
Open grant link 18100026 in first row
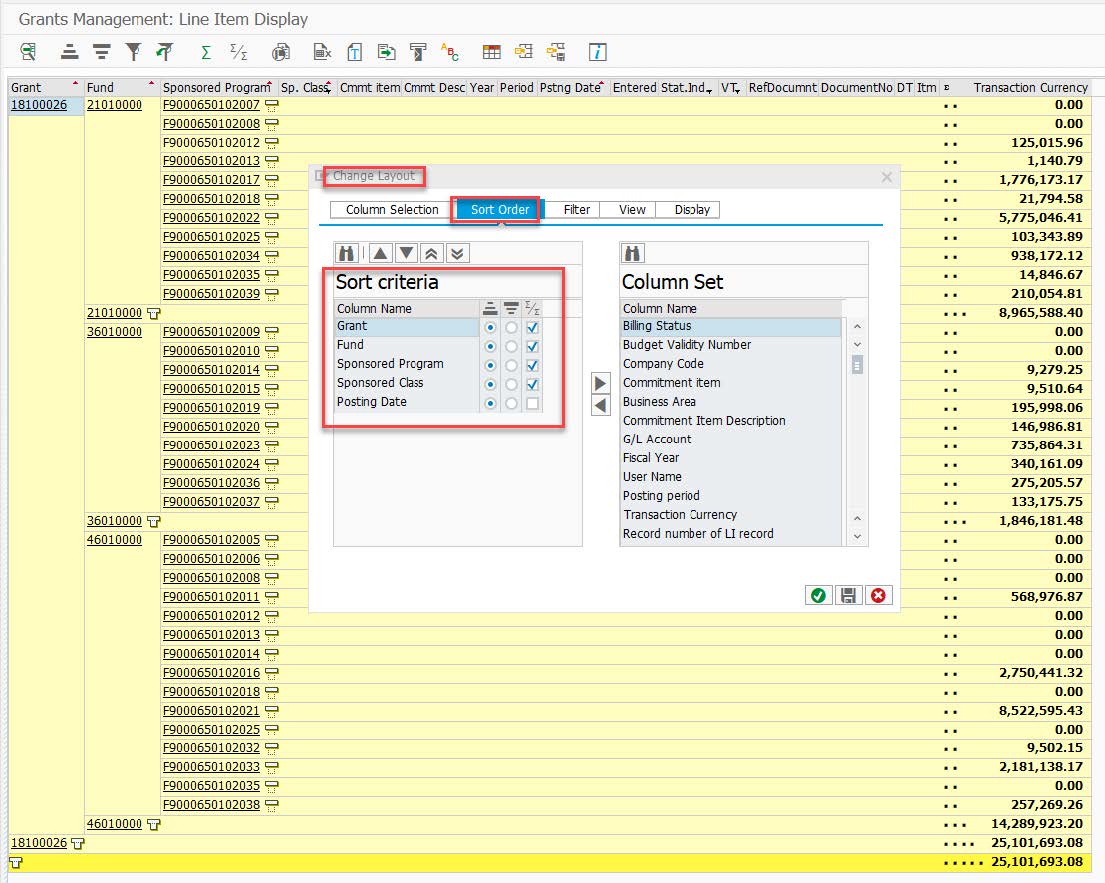click(39, 105)
